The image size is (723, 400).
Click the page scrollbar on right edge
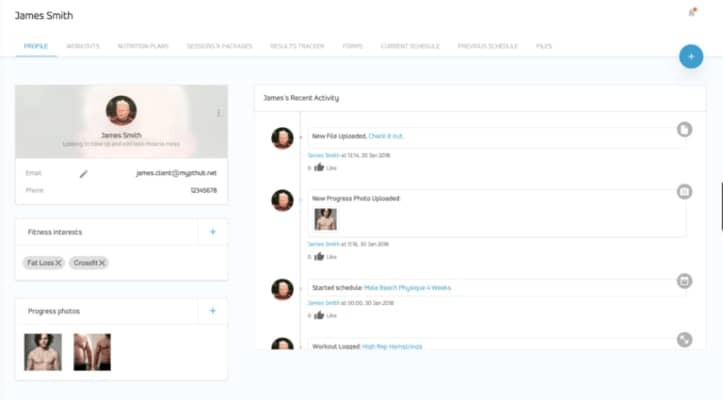pyautogui.click(x=721, y=206)
